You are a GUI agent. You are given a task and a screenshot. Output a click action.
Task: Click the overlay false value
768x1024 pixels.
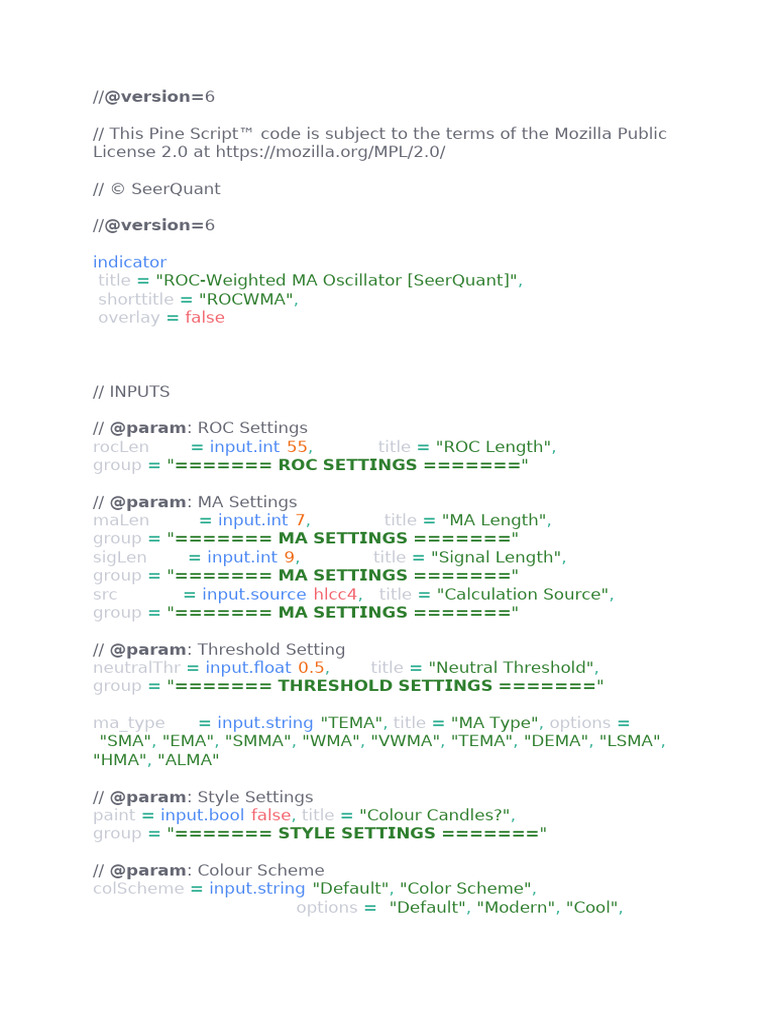point(204,317)
